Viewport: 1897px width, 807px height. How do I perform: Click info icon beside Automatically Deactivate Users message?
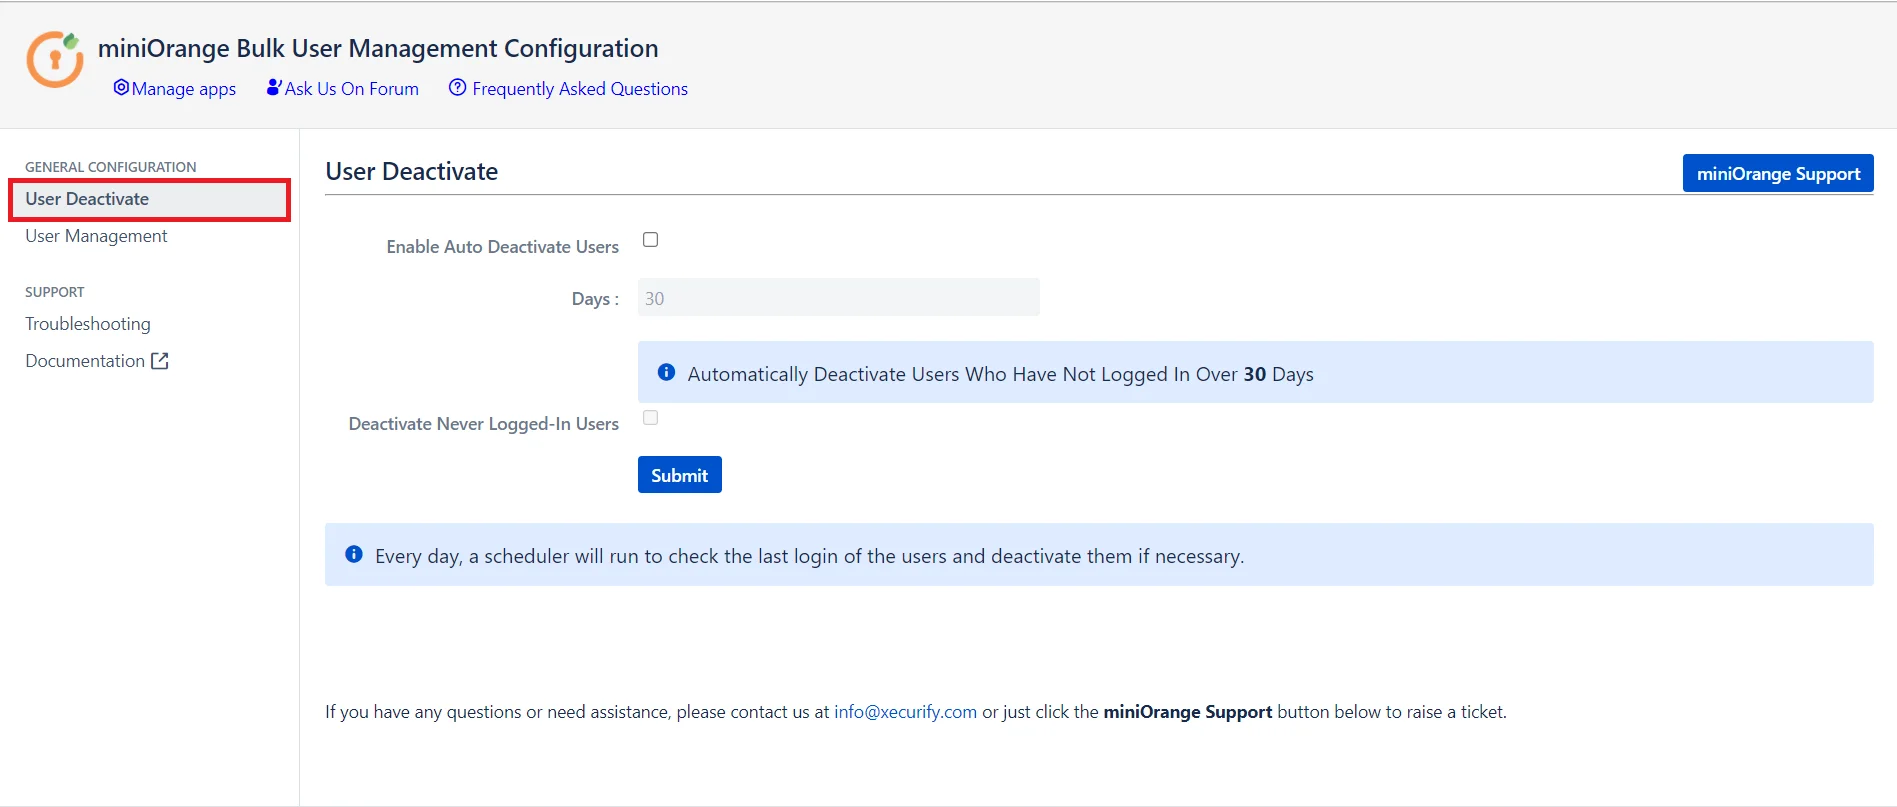tap(666, 372)
